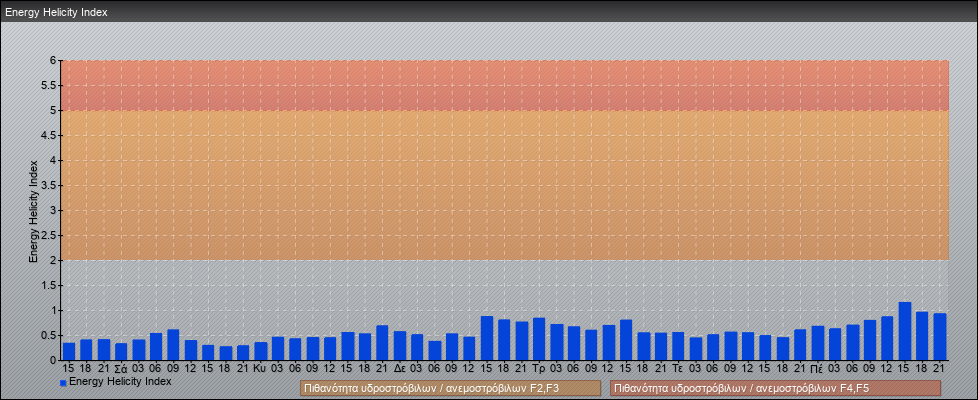Click the bar above the Κυ label
Viewport: 978px width, 400px height.
click(260, 351)
